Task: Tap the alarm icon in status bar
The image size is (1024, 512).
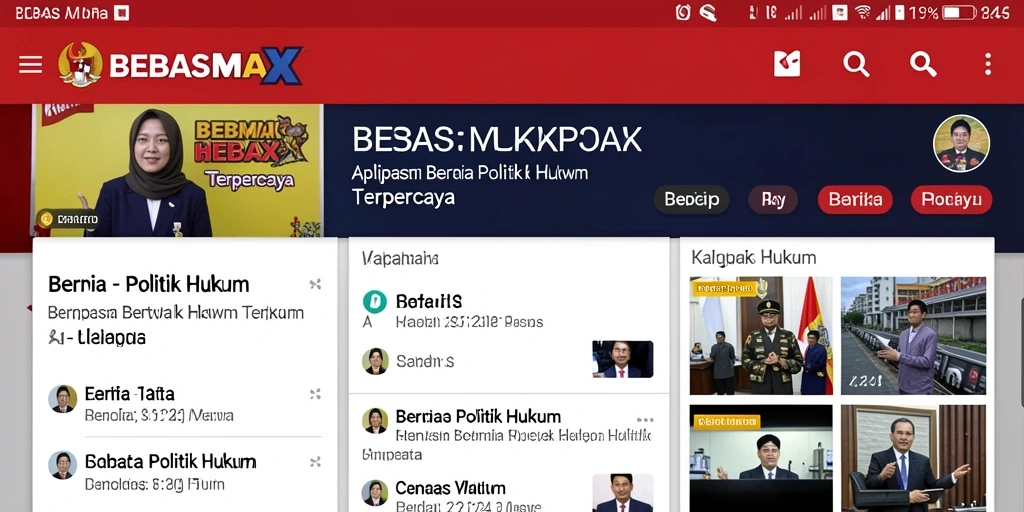Action: [x=683, y=12]
